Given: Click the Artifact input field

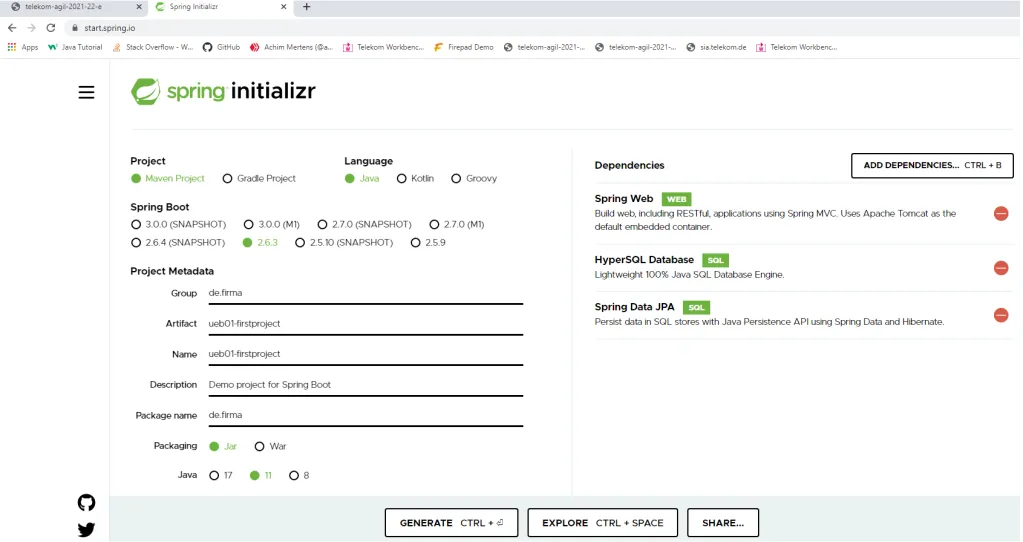Looking at the screenshot, I should pos(365,324).
